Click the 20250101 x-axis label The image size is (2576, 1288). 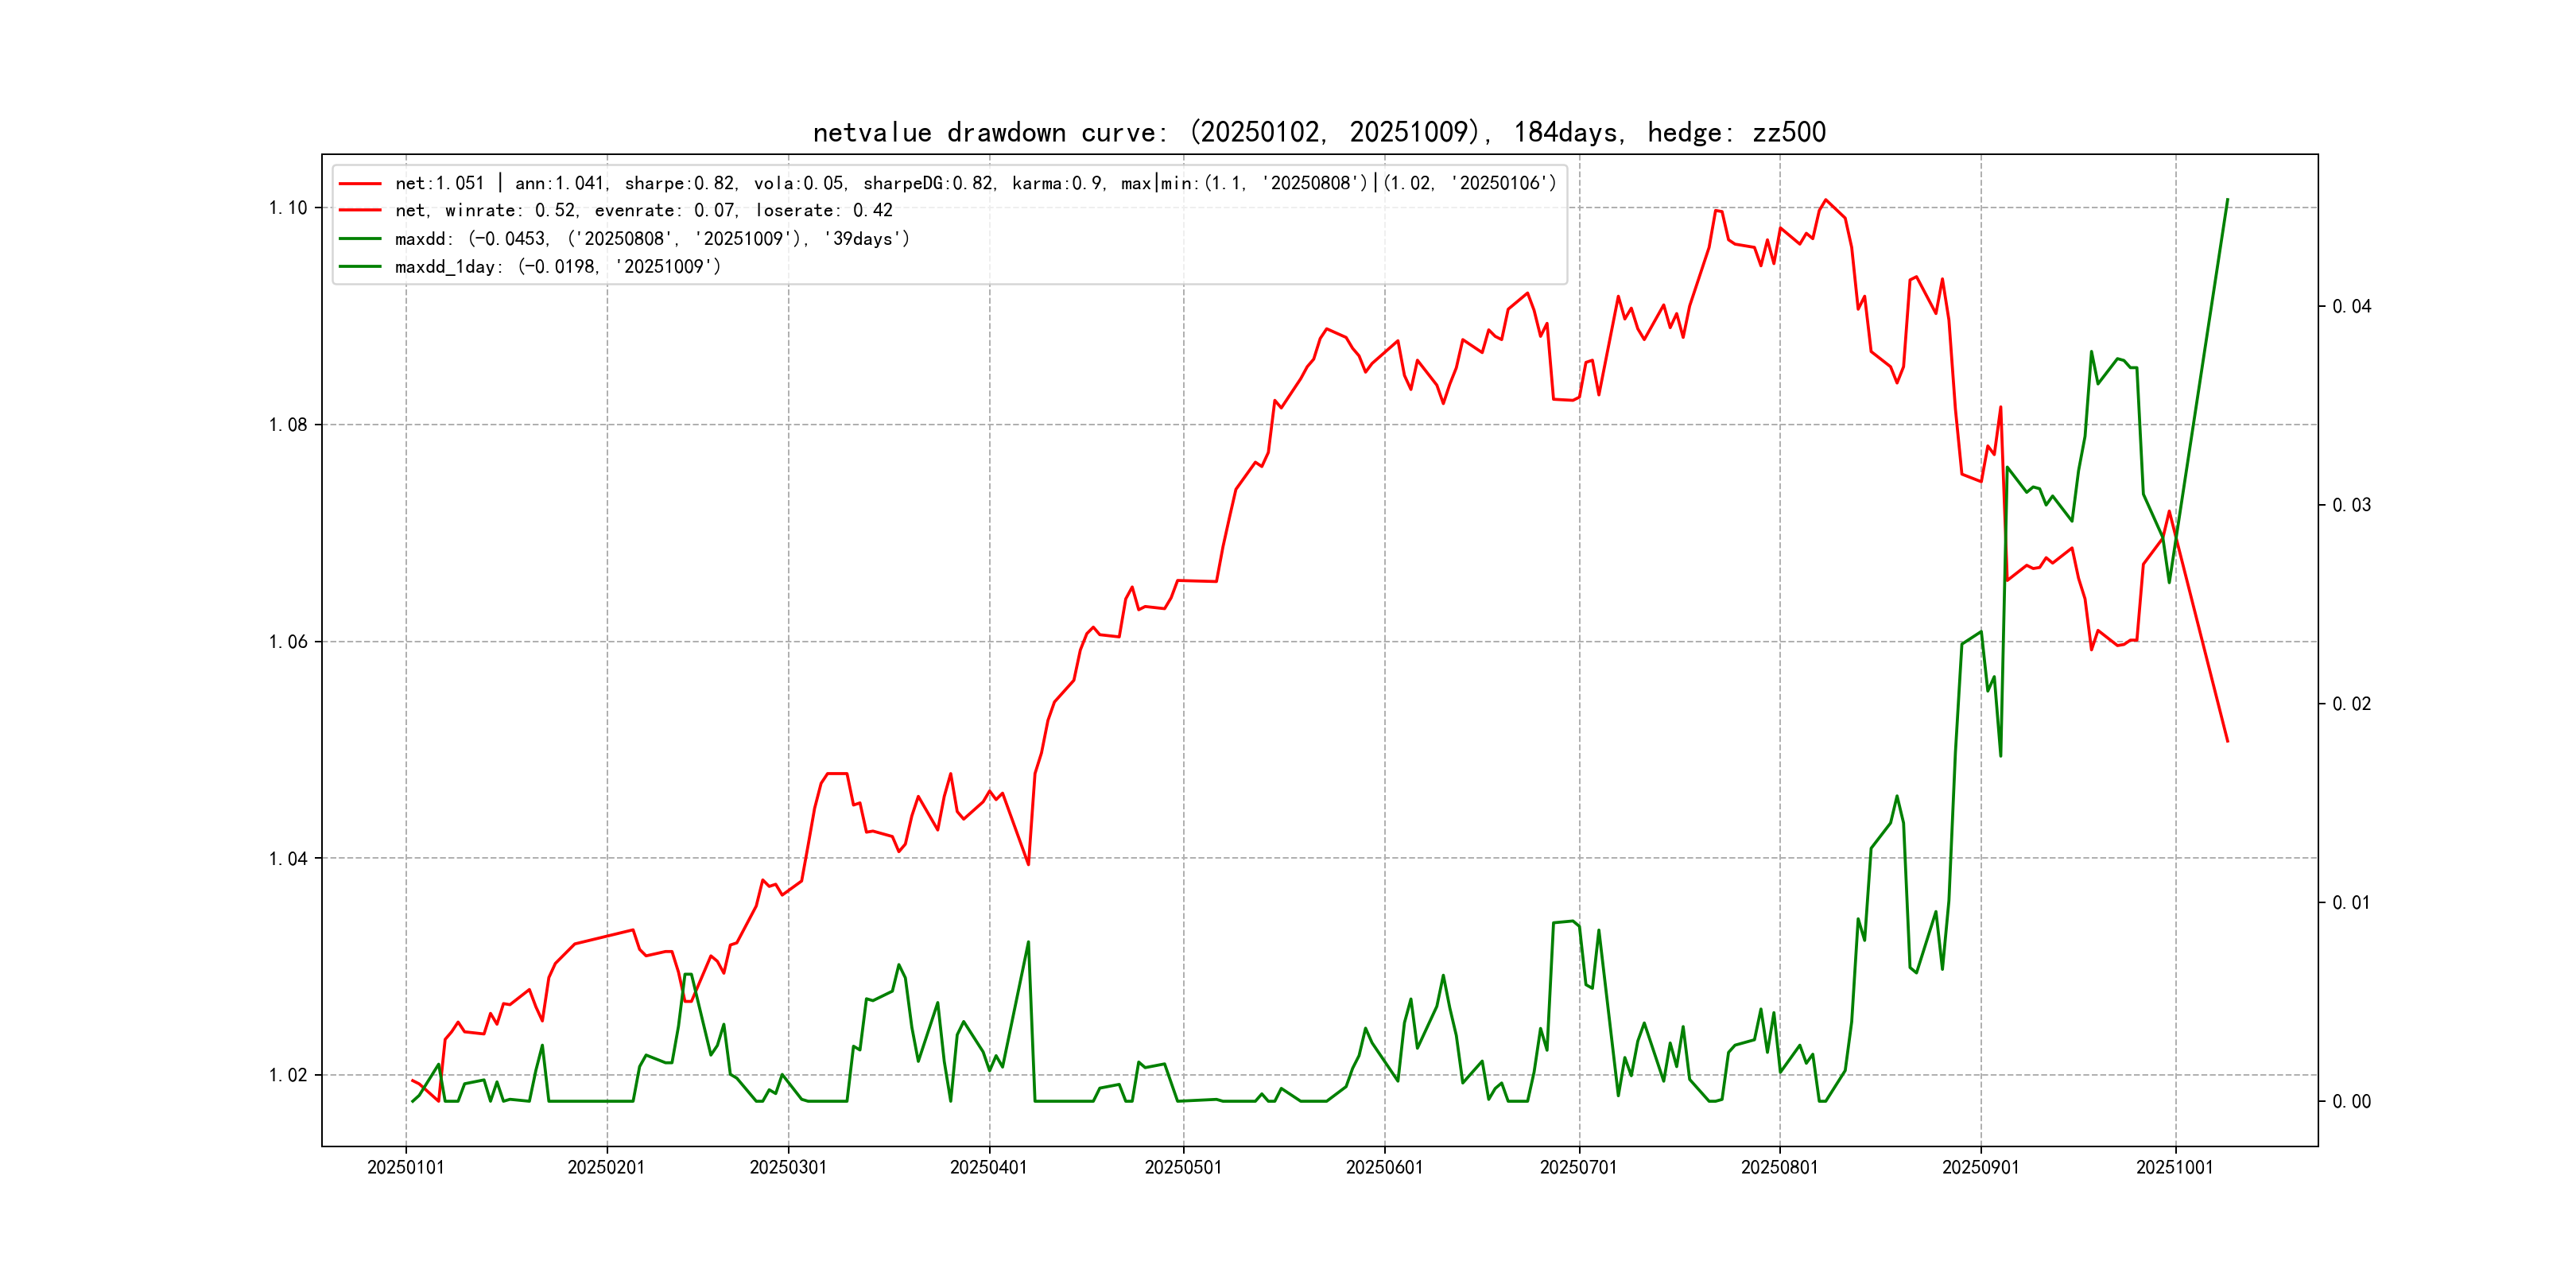point(406,1167)
